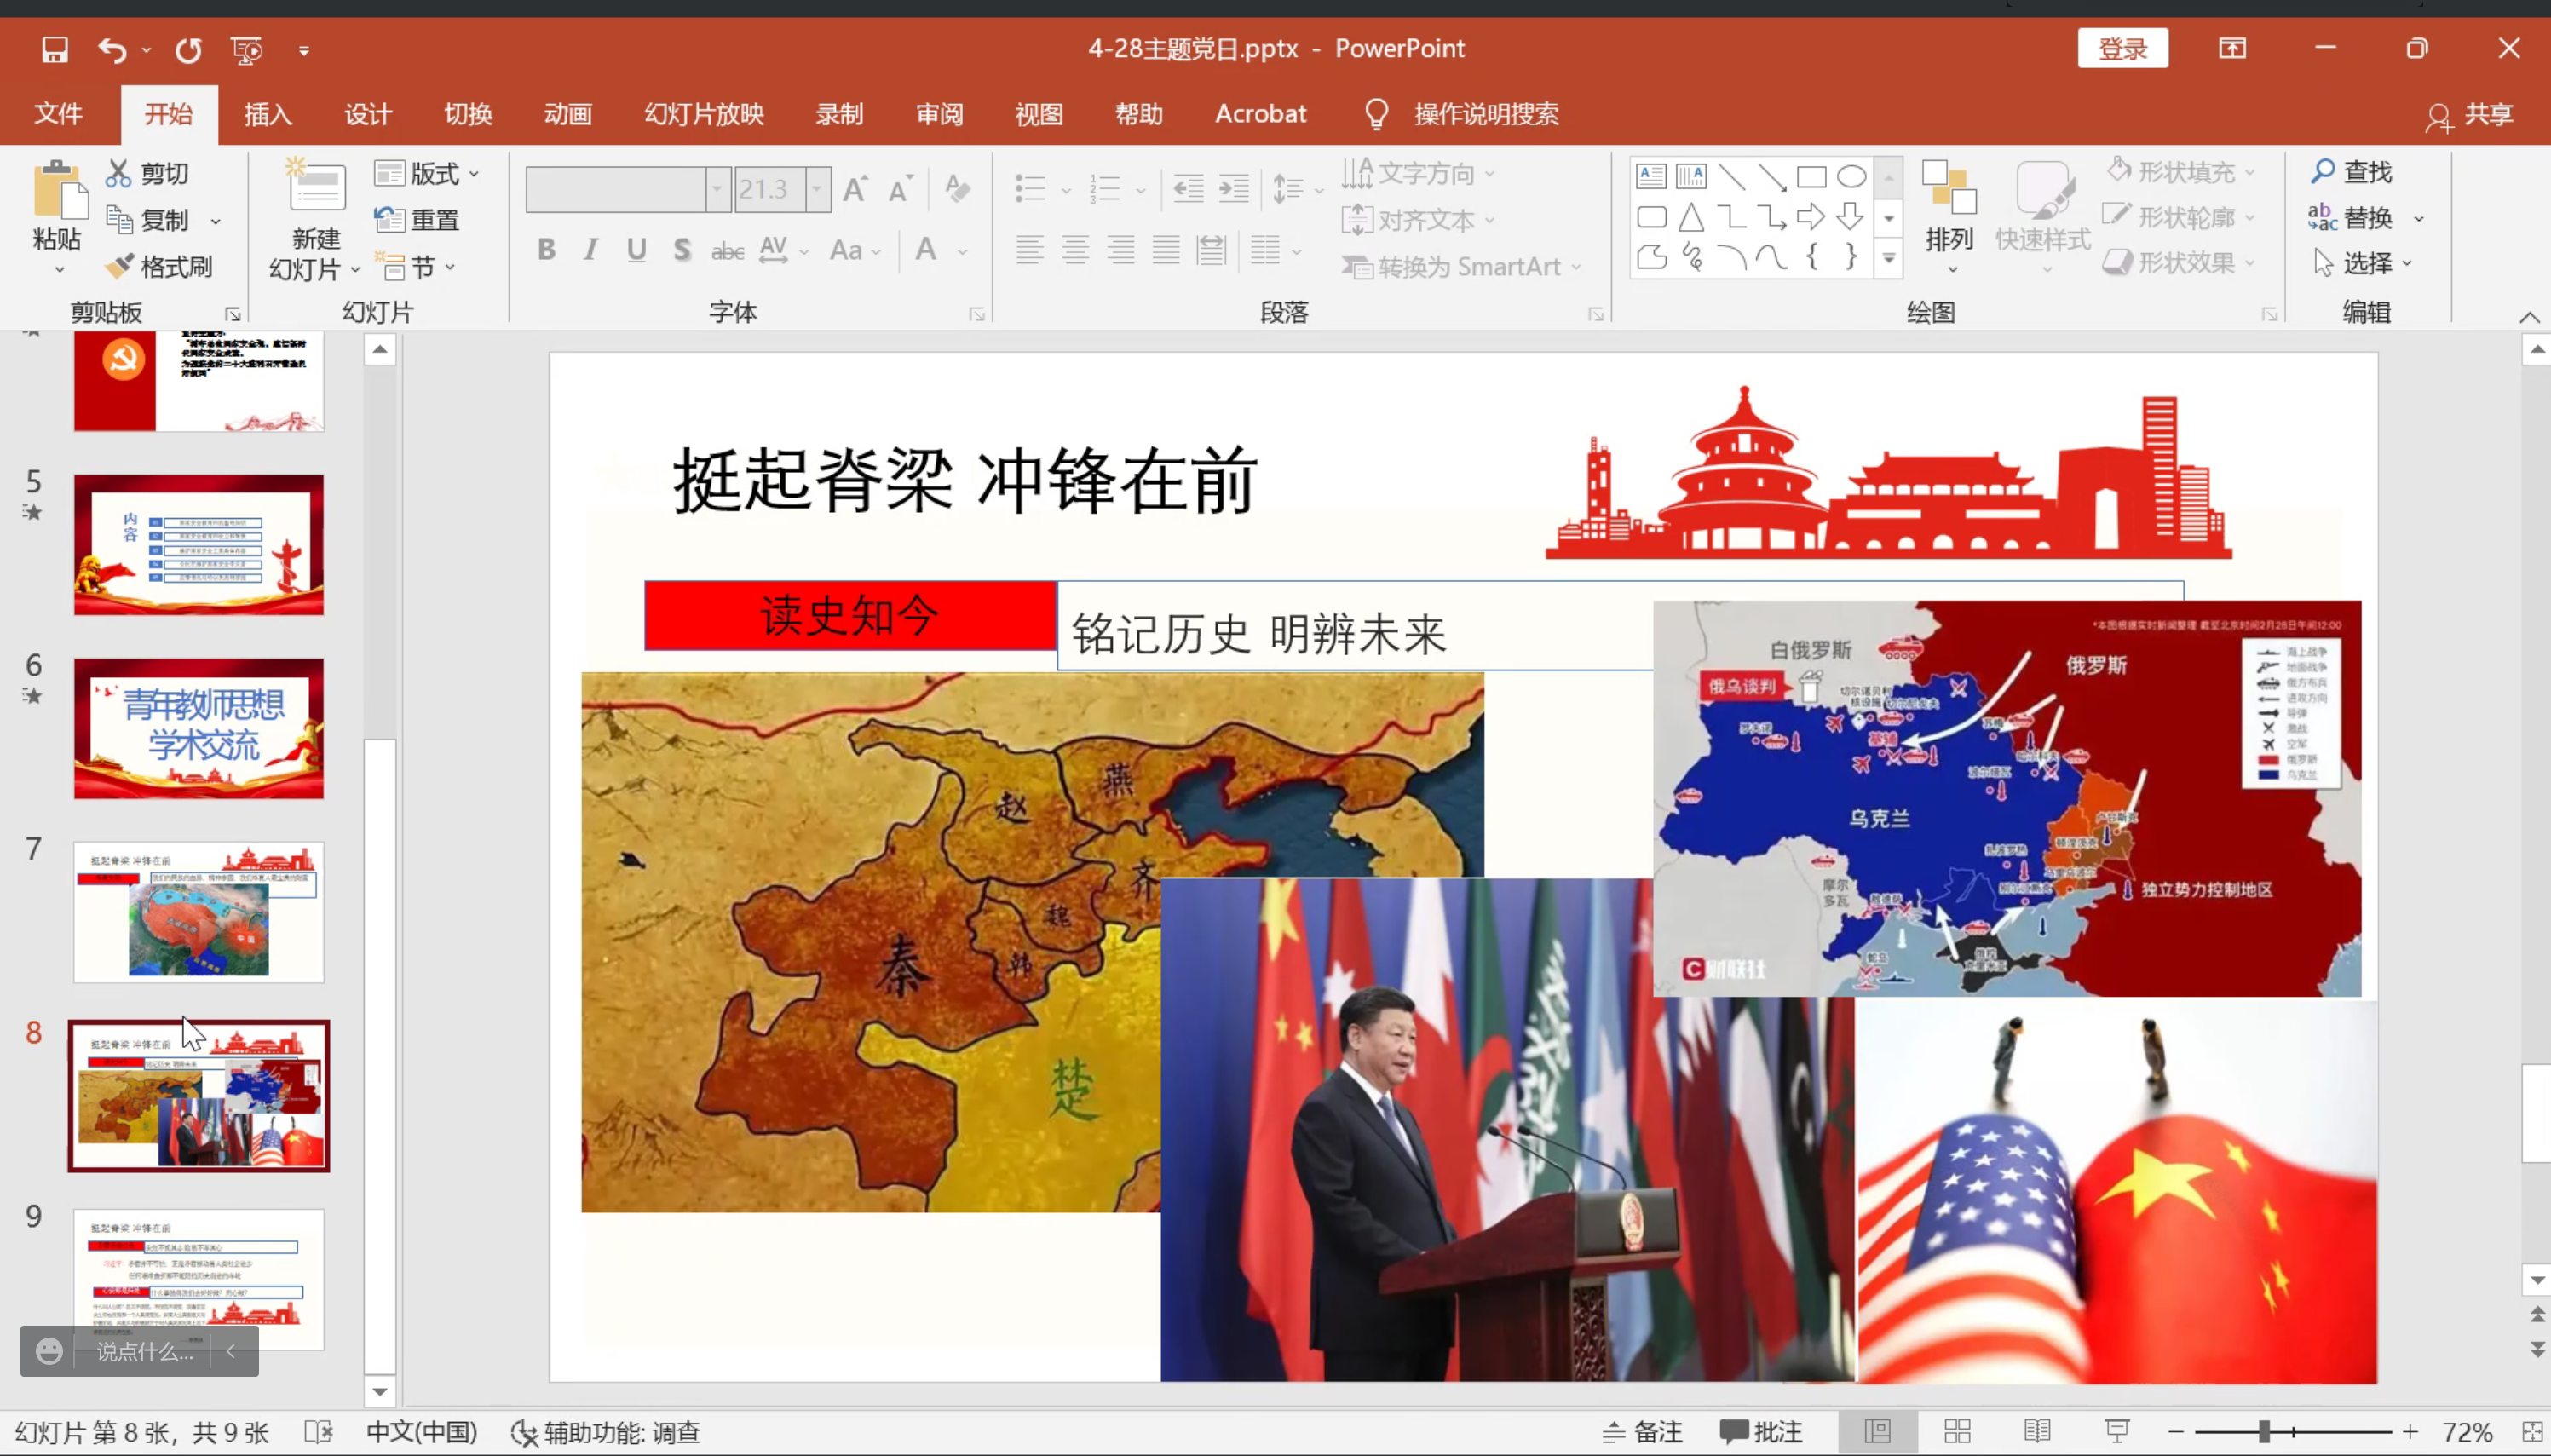Insert a text box shape from gallery
2551x1456 pixels.
pos(1651,176)
